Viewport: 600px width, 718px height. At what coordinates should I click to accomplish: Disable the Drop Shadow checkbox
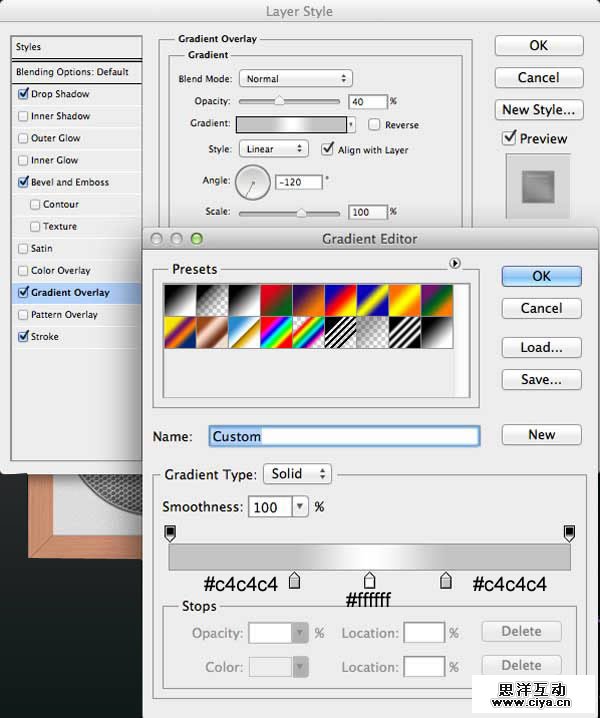23,94
